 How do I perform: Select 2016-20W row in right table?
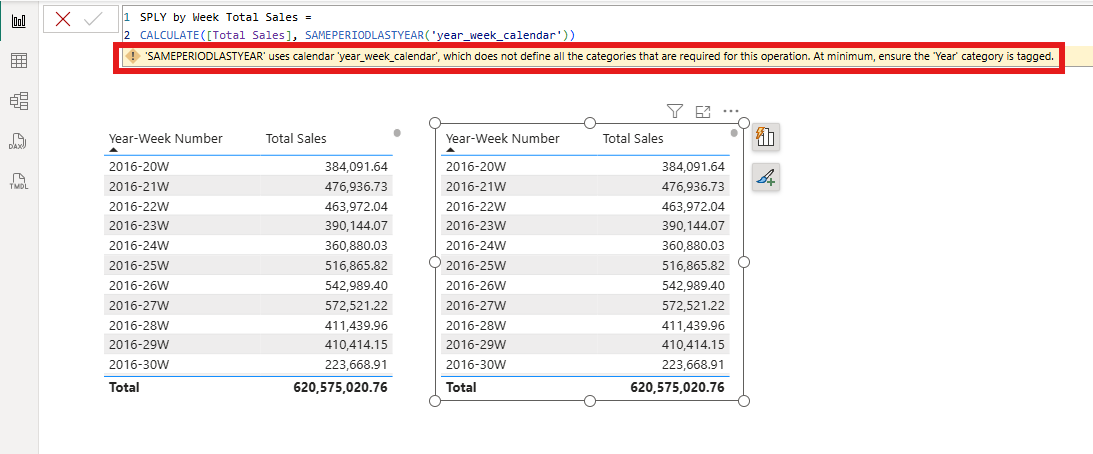(x=586, y=167)
